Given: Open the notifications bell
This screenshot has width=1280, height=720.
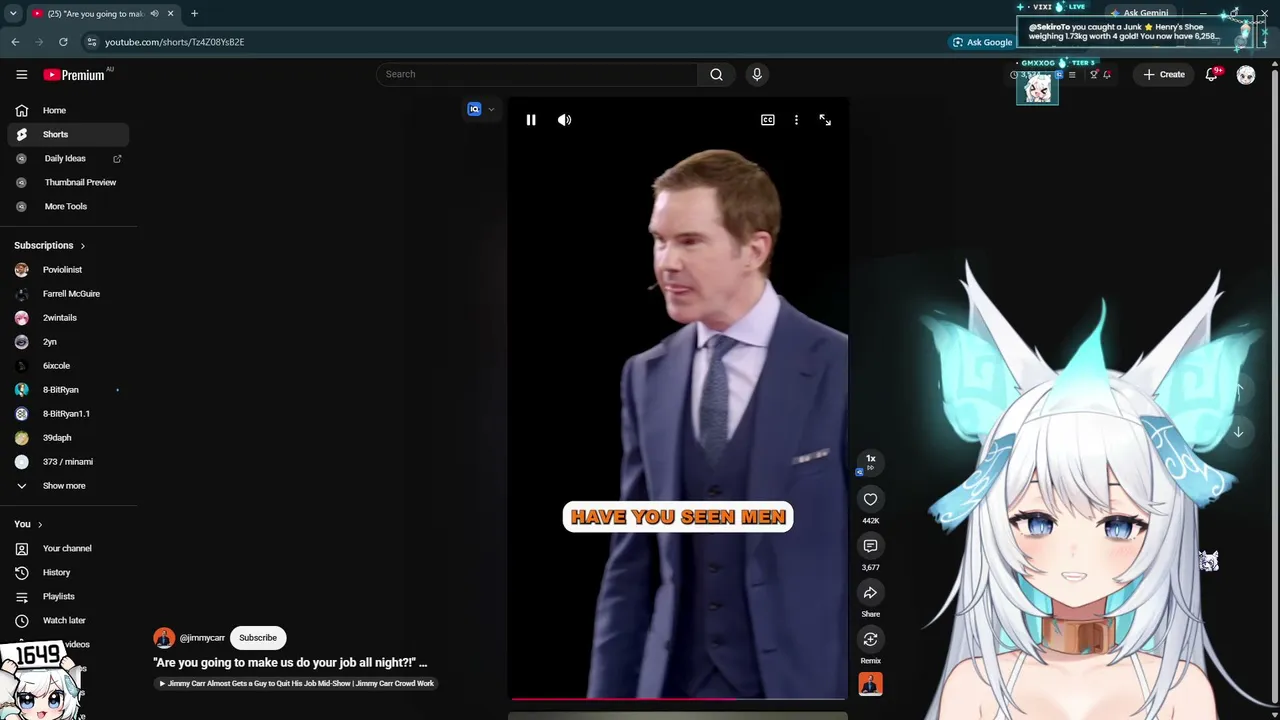Looking at the screenshot, I should 1212,74.
